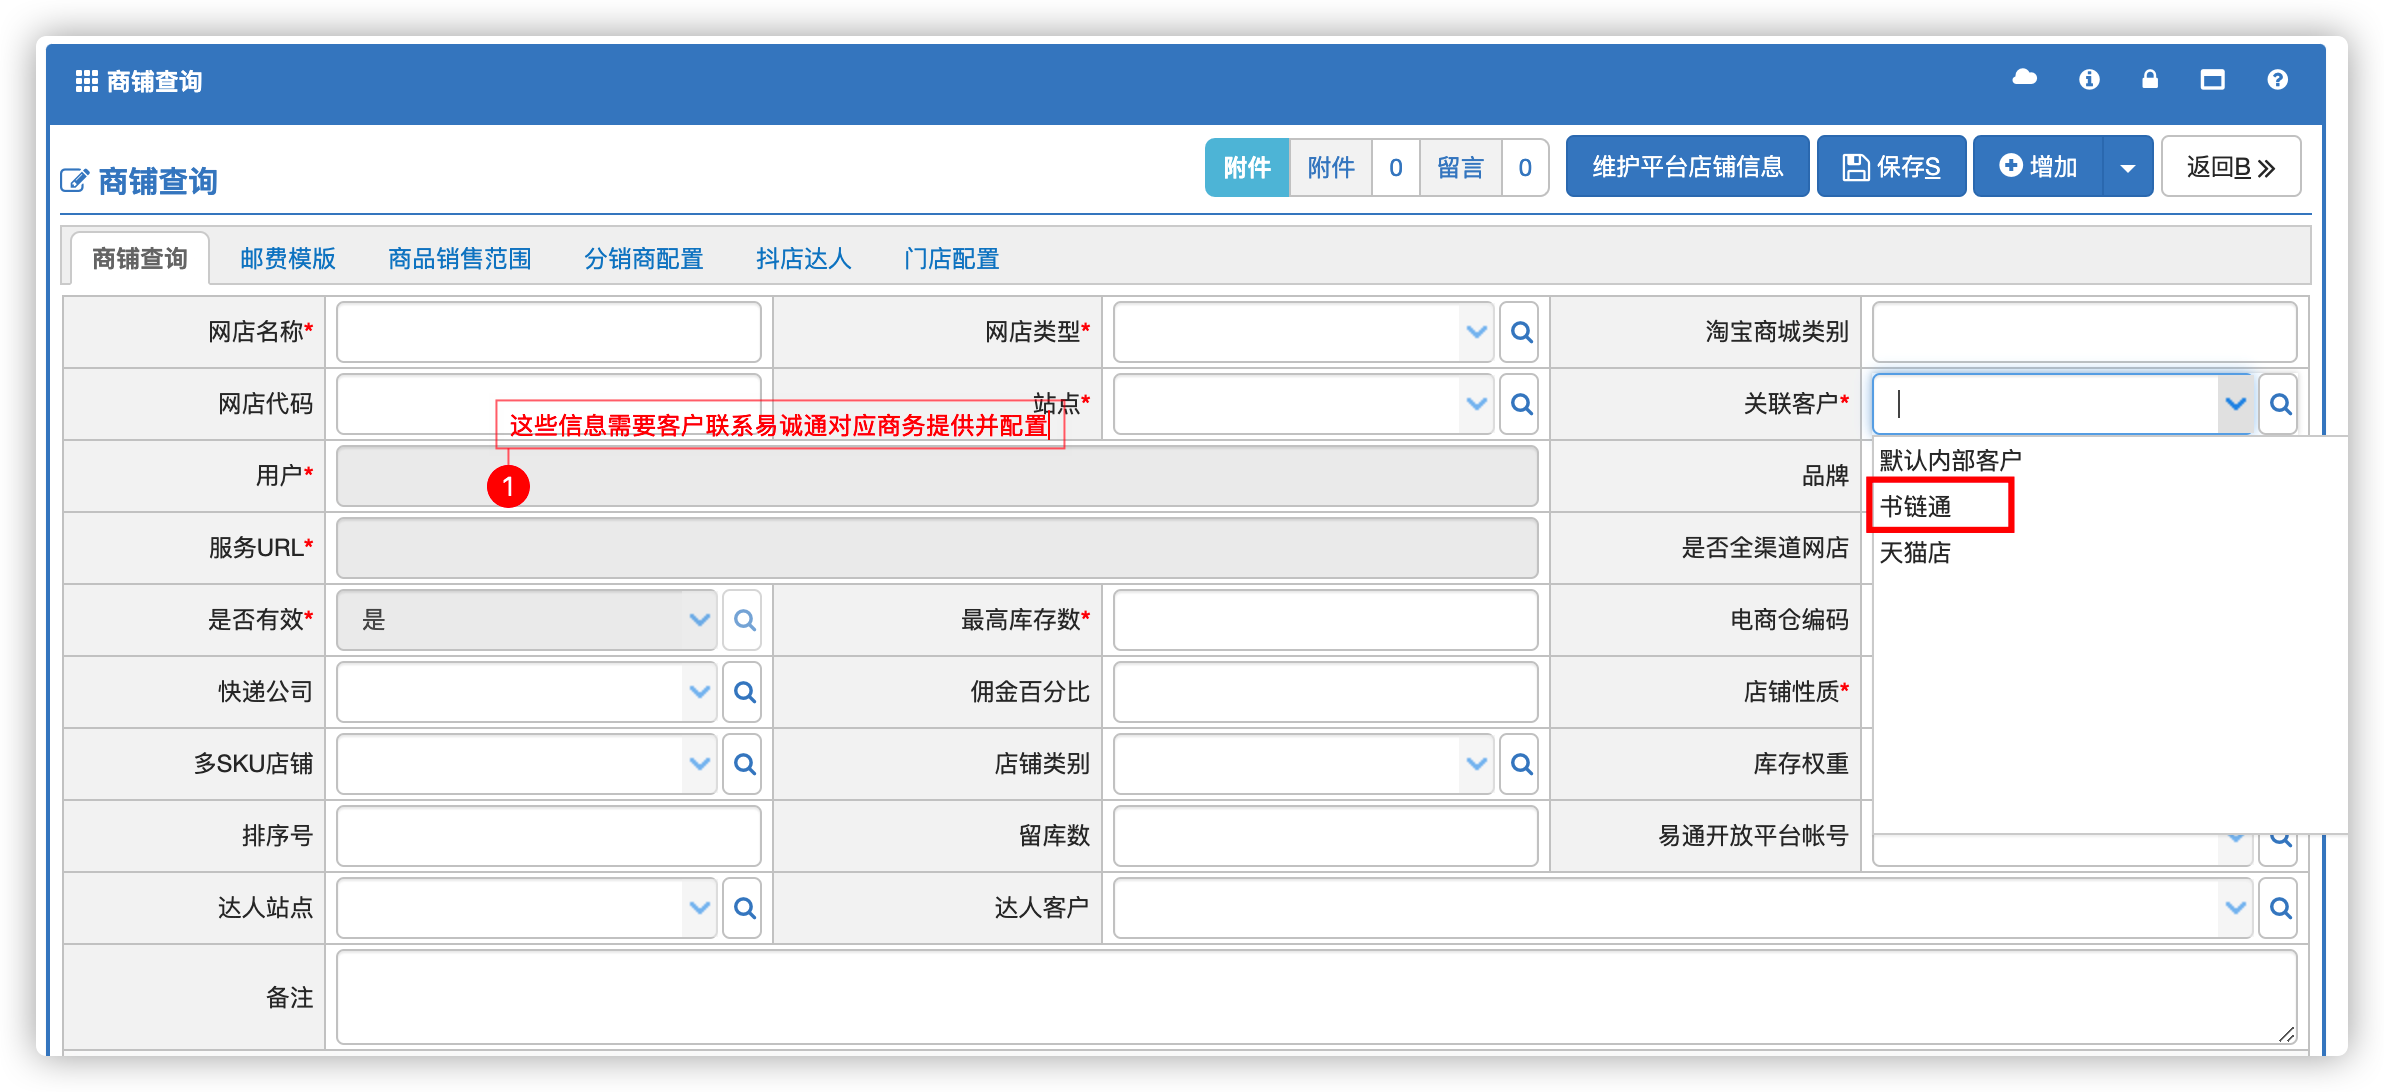Click the cloud icon in header

(2024, 79)
